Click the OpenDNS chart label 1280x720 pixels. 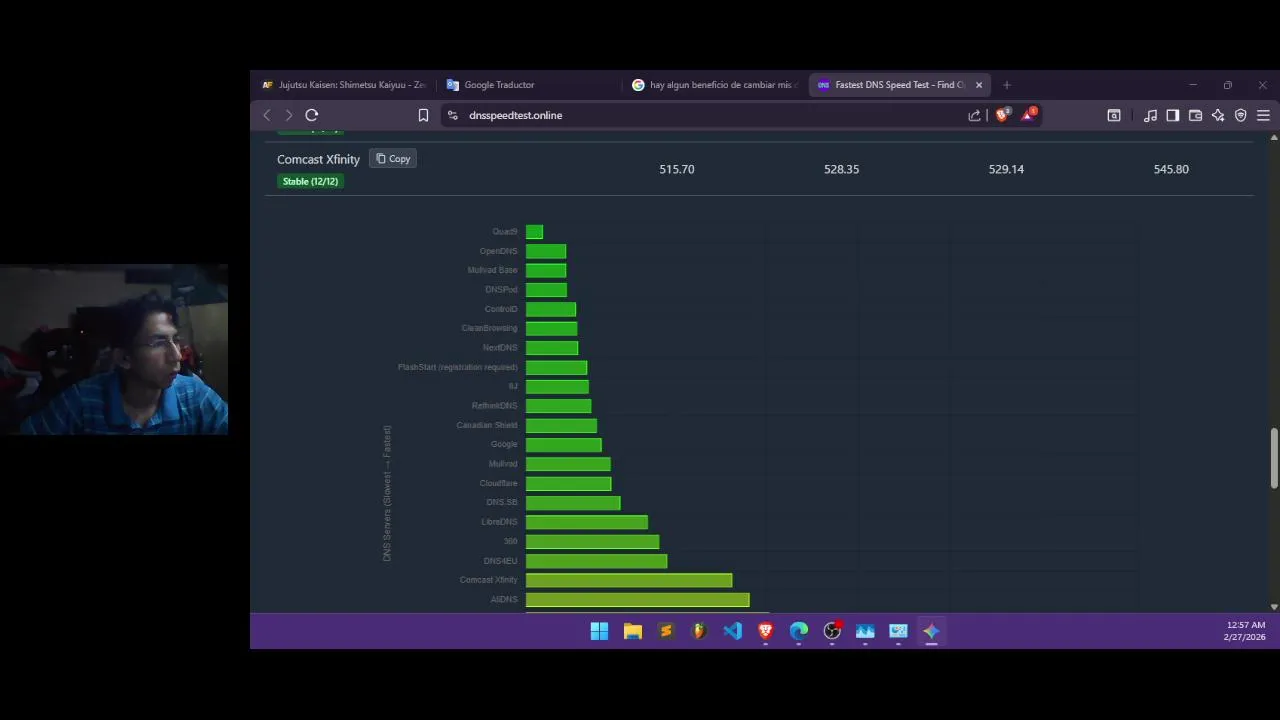click(x=499, y=251)
